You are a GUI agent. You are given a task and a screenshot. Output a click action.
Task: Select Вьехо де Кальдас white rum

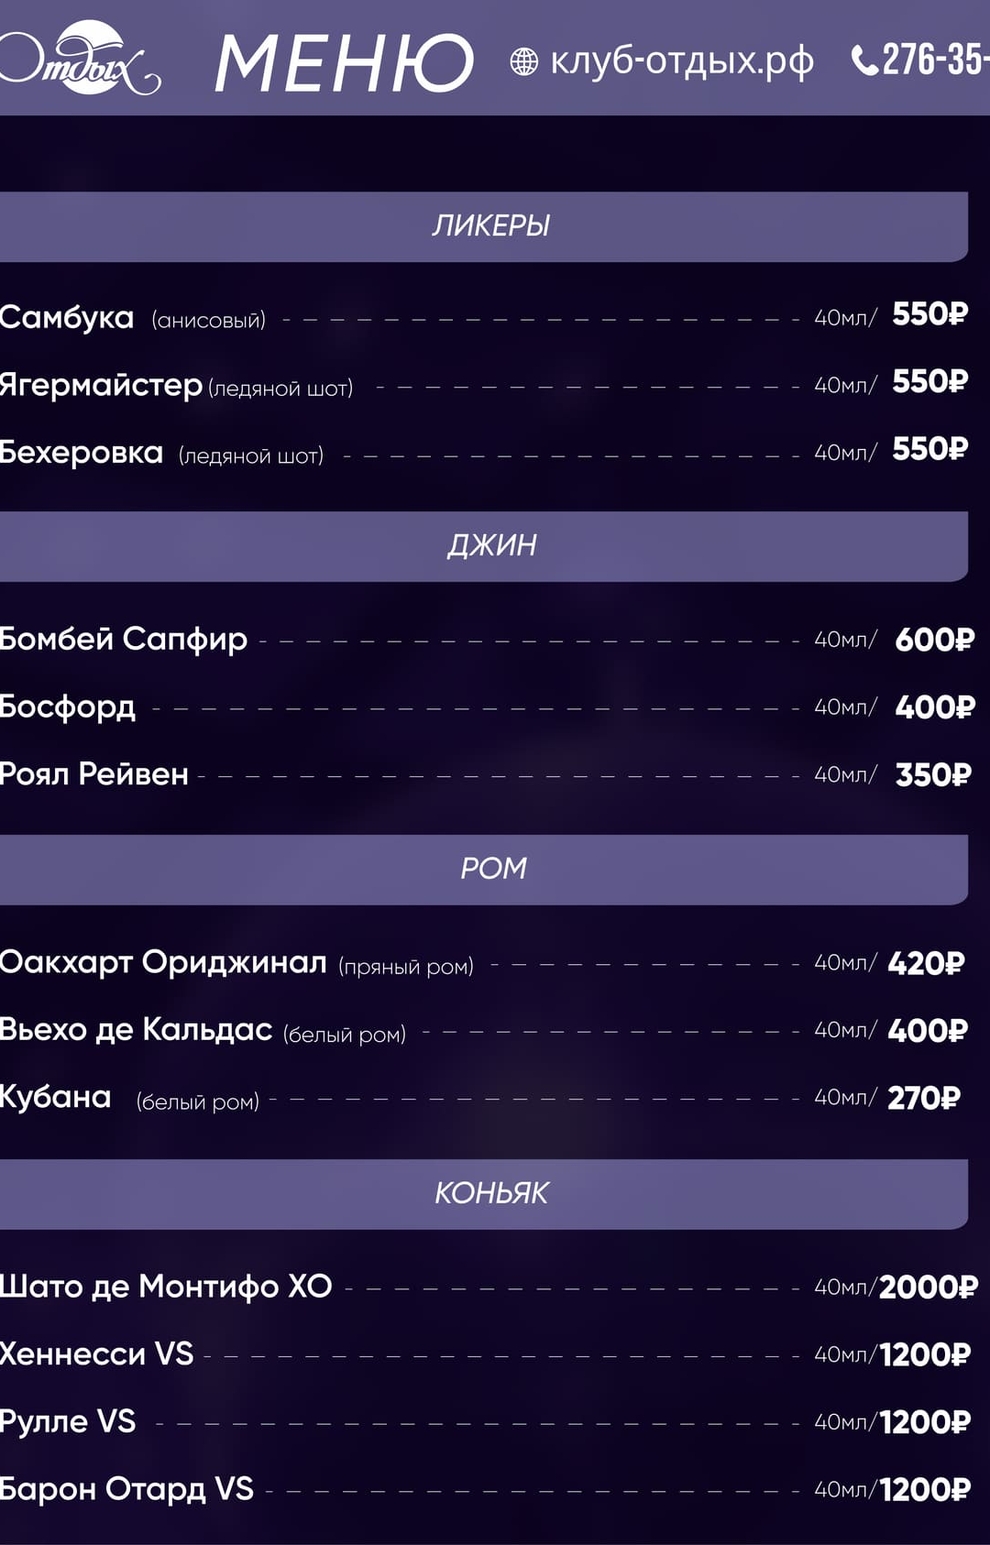click(137, 1030)
